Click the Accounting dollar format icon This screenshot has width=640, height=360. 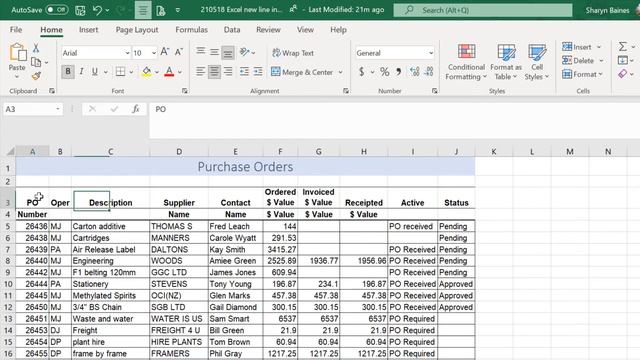tap(361, 72)
